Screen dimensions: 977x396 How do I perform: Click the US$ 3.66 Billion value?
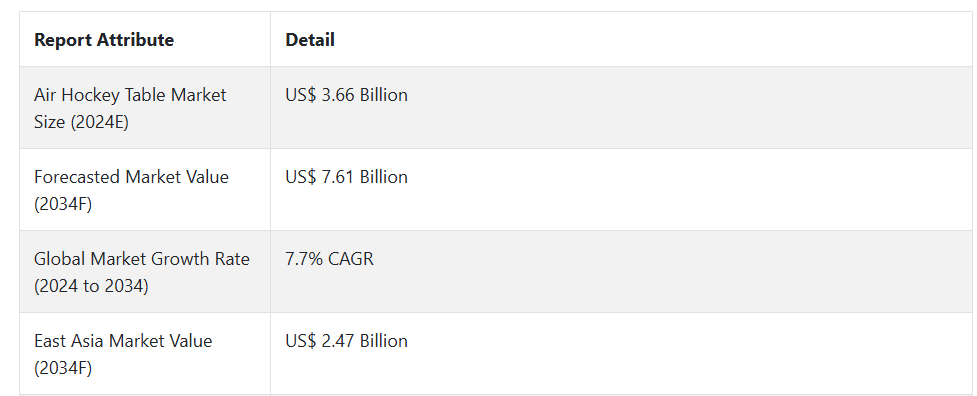346,95
